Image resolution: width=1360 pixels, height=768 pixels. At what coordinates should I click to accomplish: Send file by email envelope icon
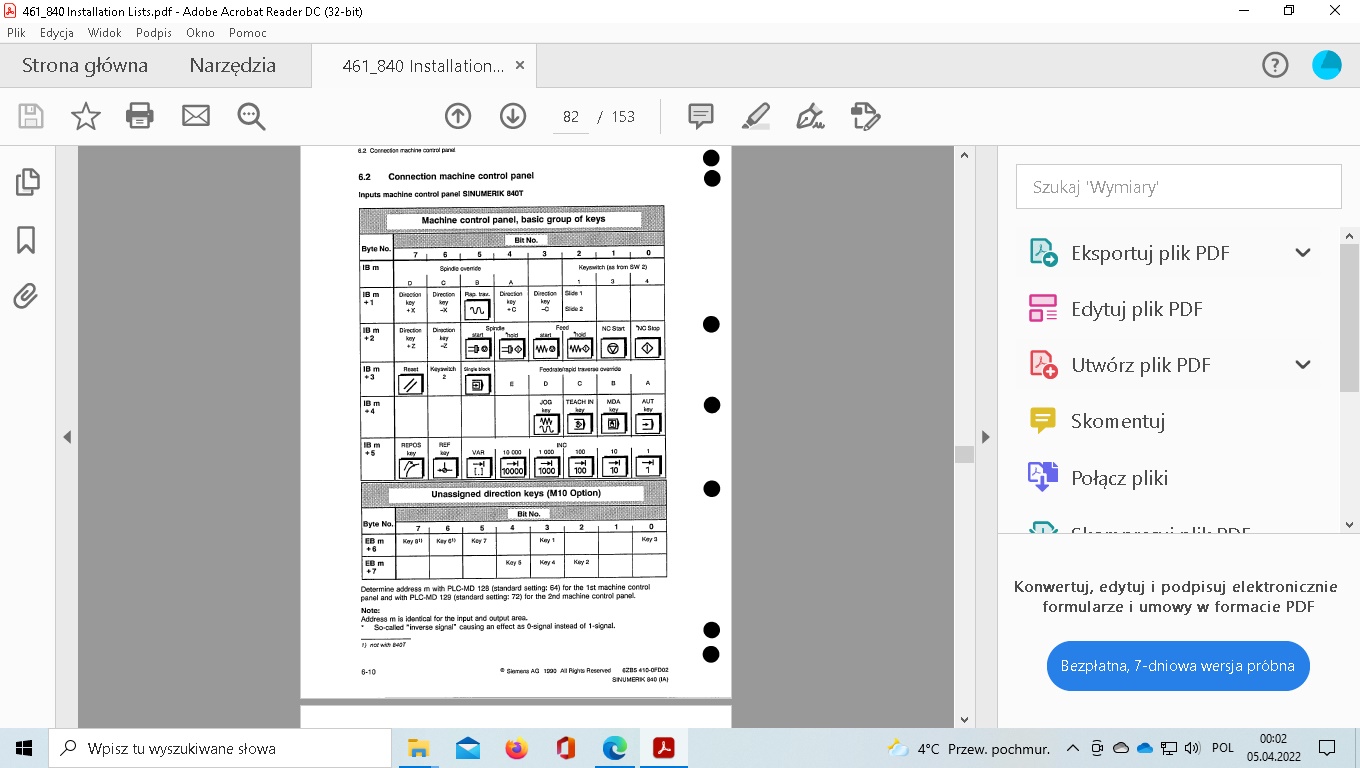coord(196,116)
